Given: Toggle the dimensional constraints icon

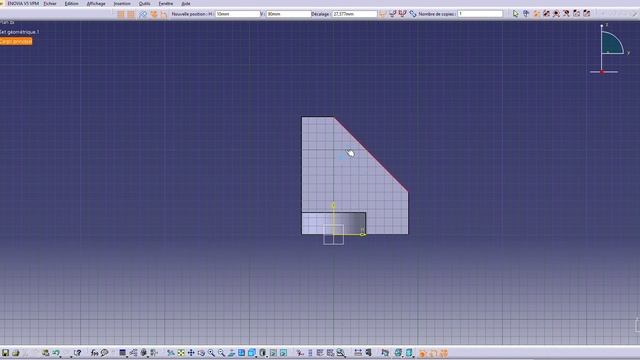Looking at the screenshot, I should [x=164, y=14].
